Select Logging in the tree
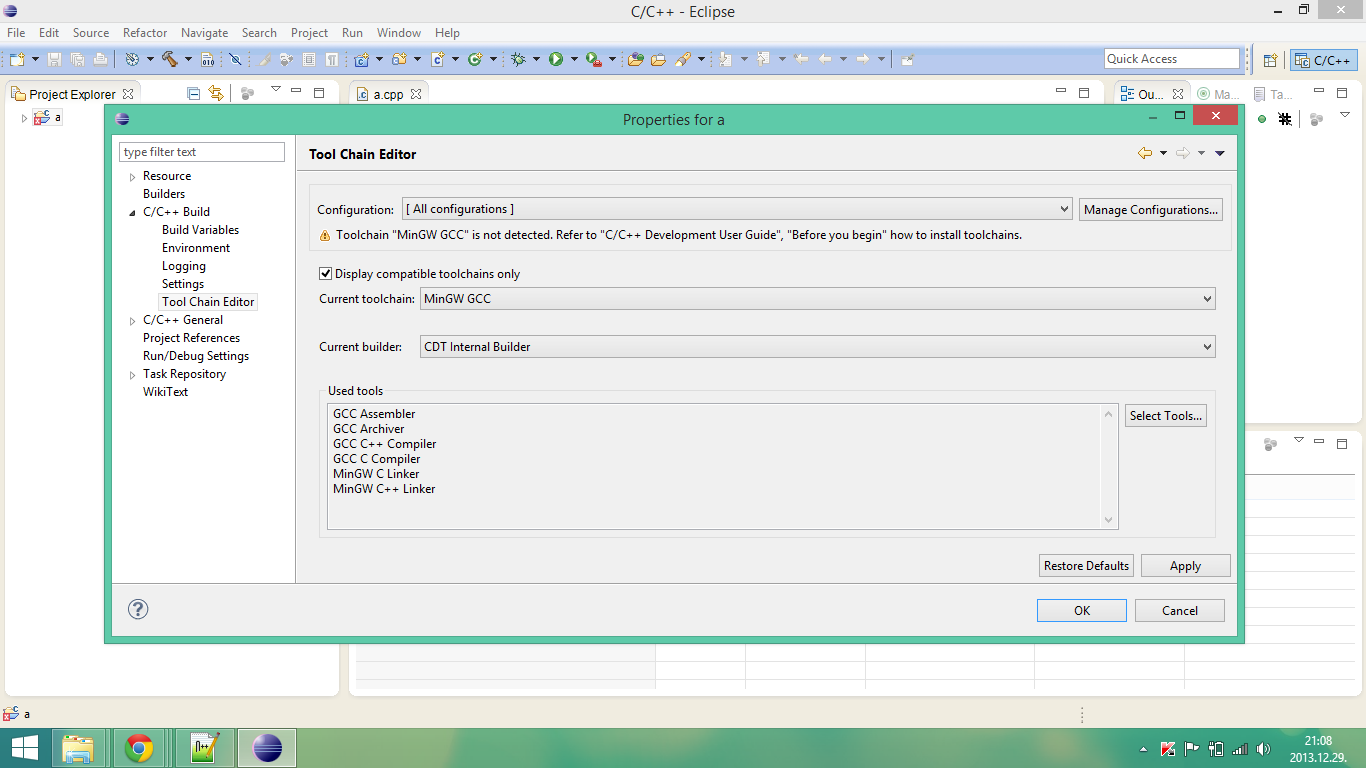This screenshot has width=1366, height=768. (184, 266)
